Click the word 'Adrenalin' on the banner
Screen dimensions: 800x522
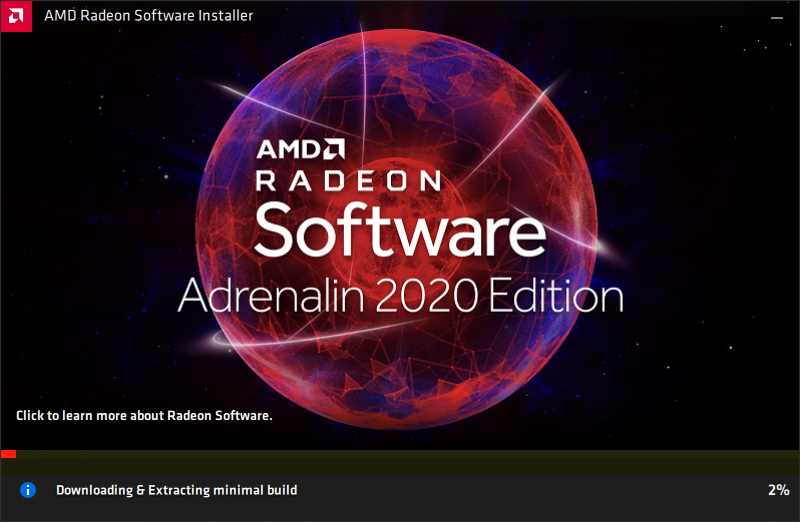(271, 295)
